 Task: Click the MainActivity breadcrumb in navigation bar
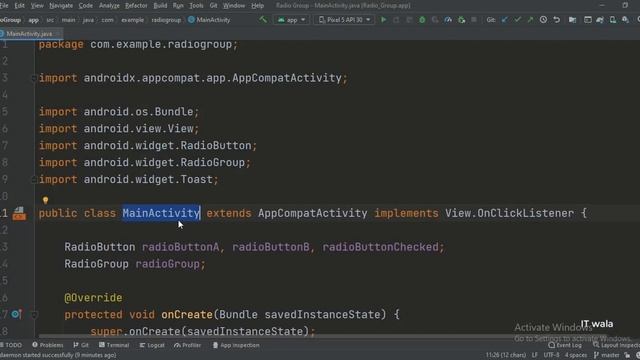[x=209, y=20]
